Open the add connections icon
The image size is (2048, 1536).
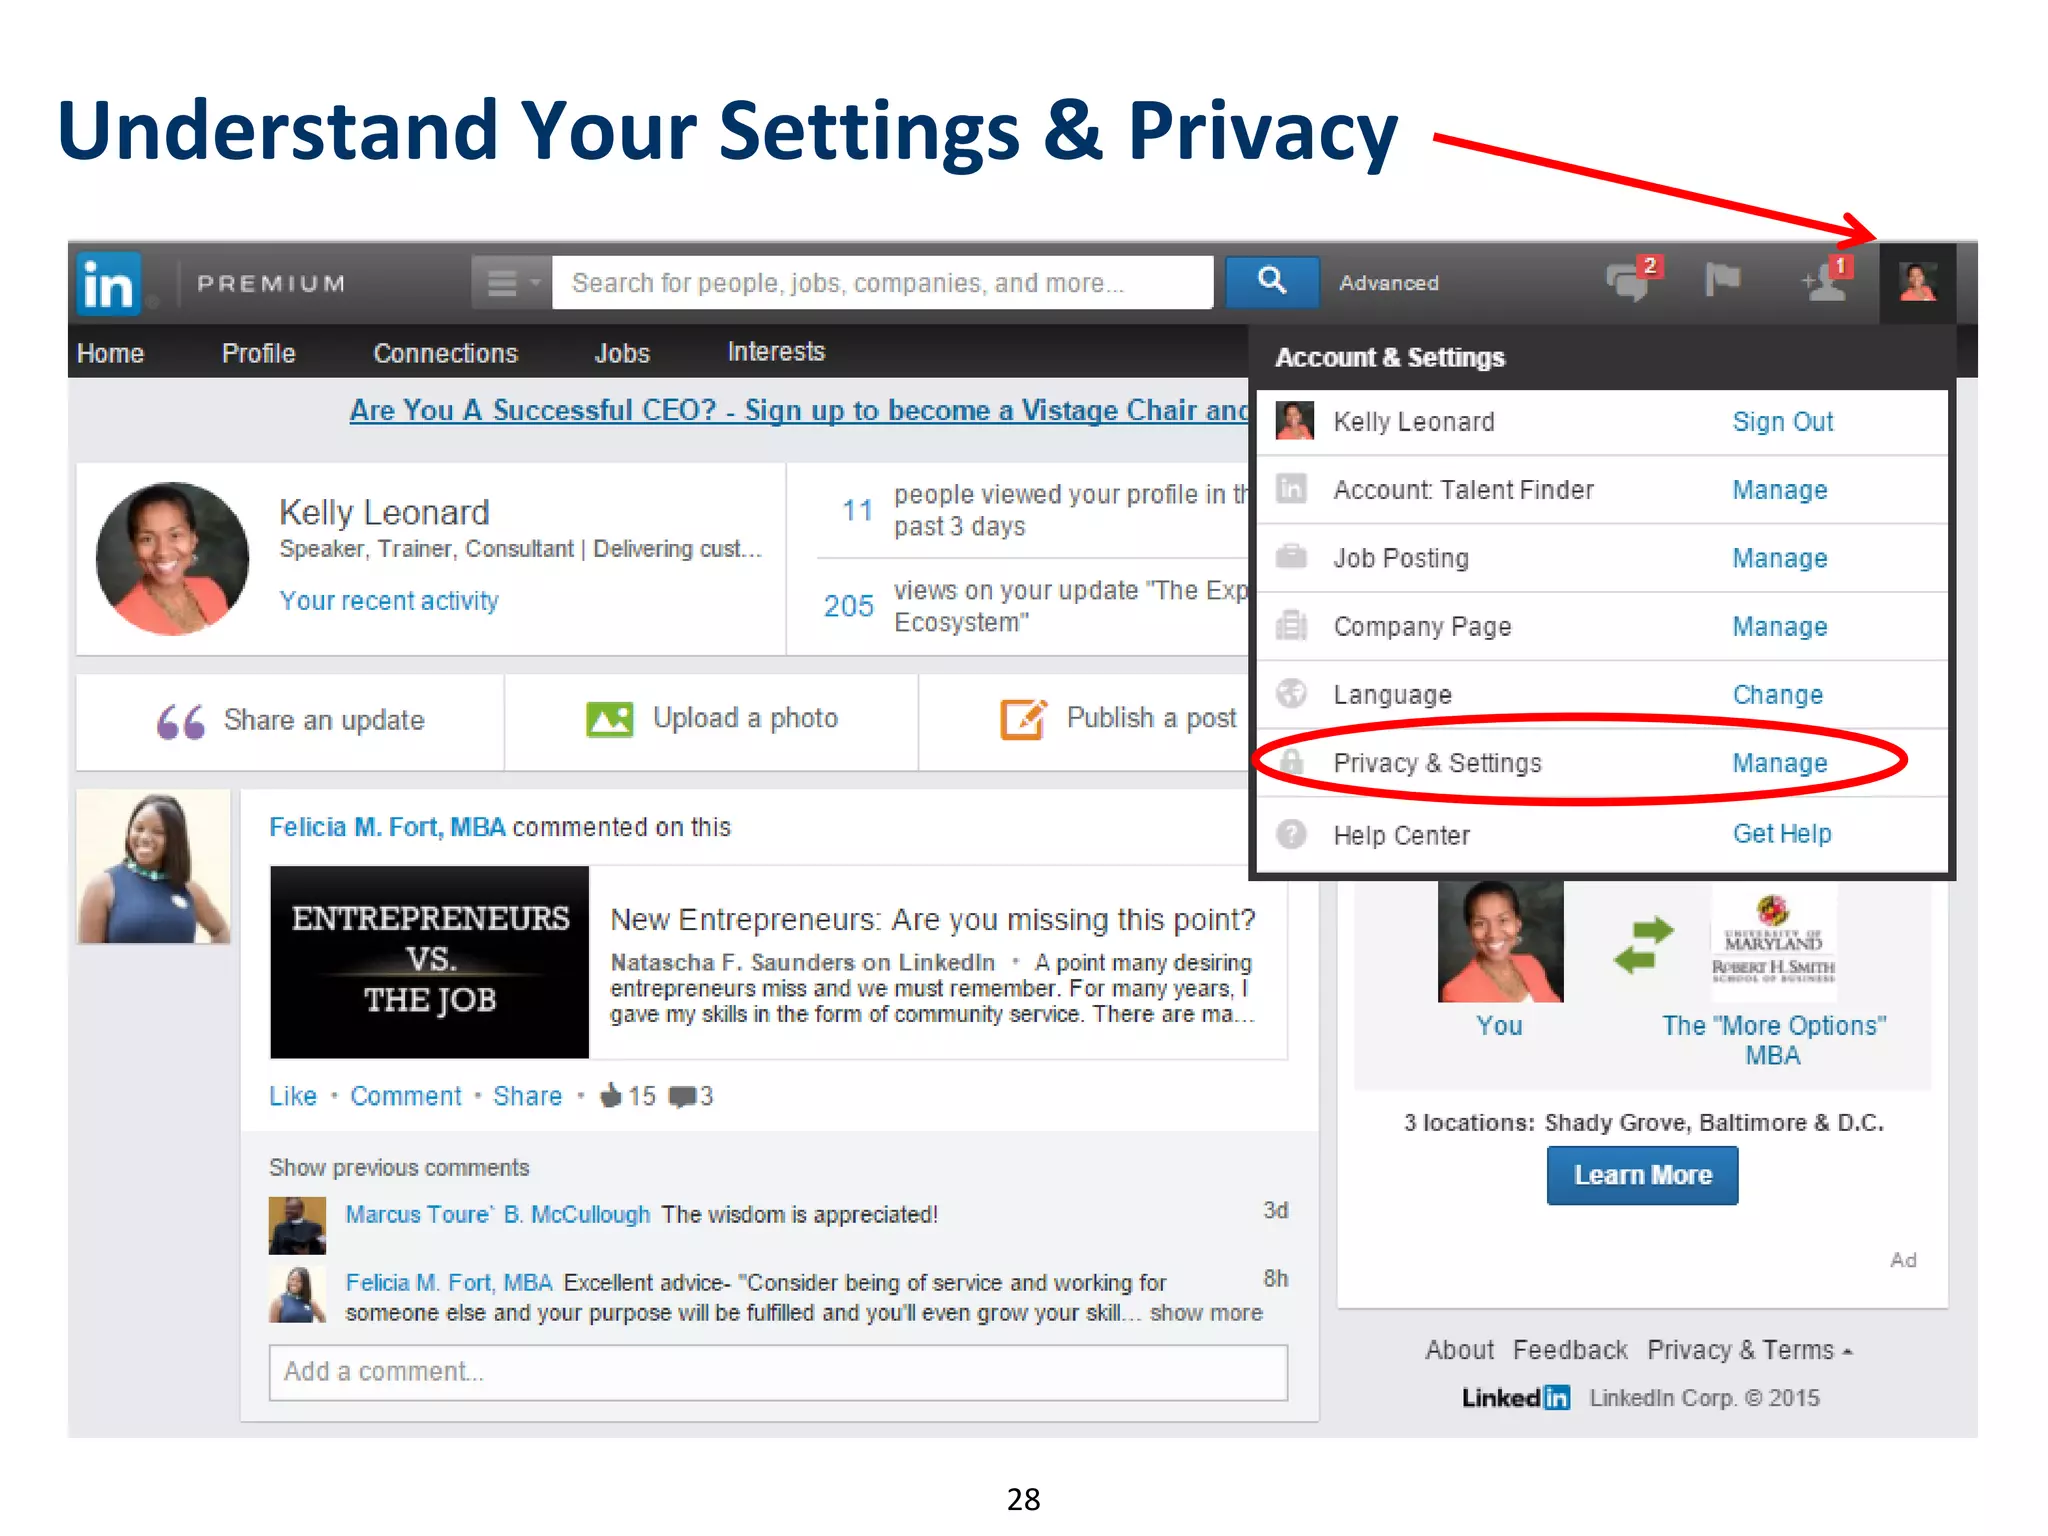pos(1827,281)
